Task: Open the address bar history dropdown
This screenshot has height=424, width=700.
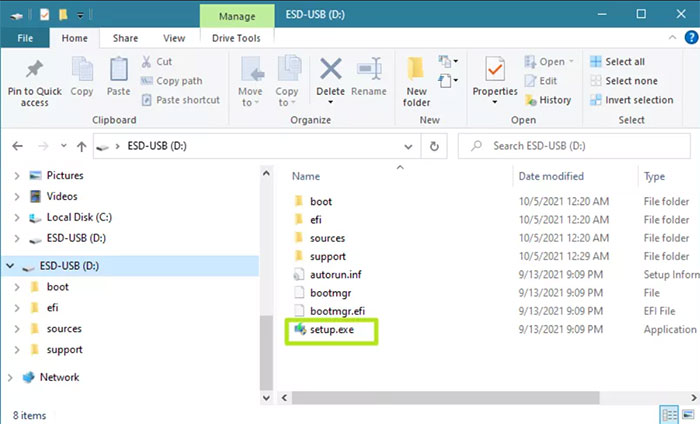Action: point(410,146)
